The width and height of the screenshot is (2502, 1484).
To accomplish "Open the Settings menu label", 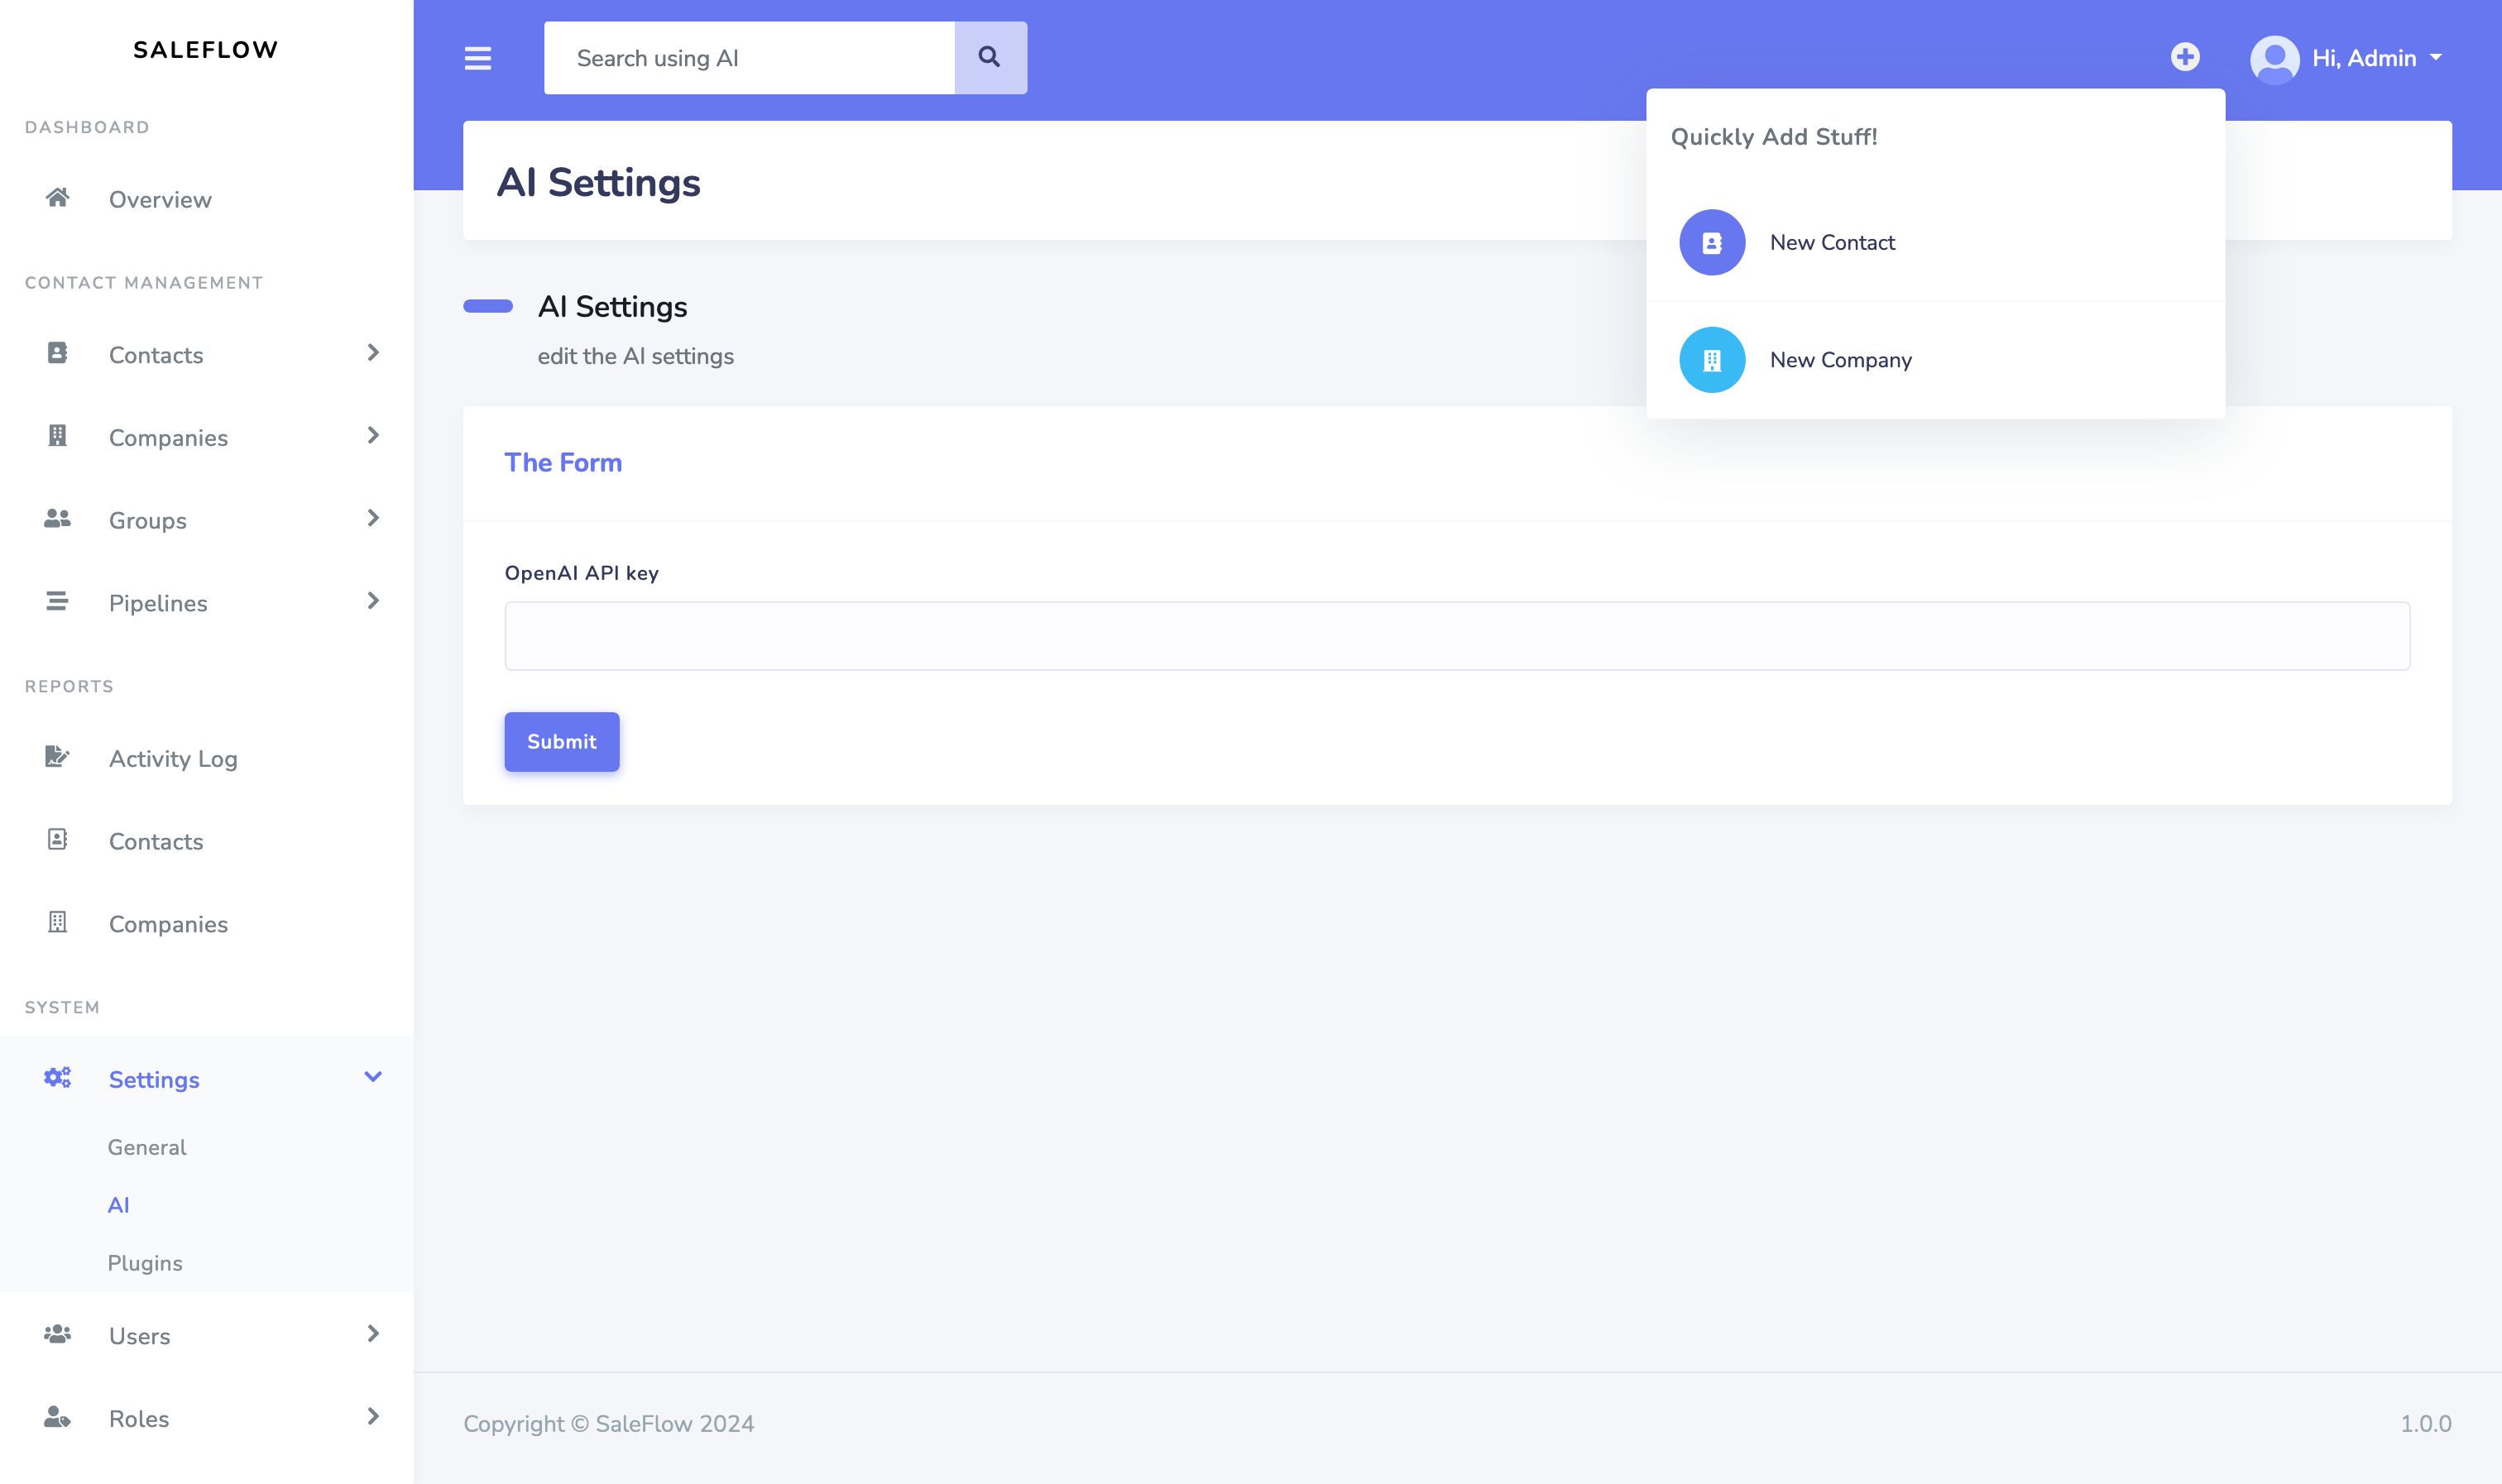I will 154,1080.
